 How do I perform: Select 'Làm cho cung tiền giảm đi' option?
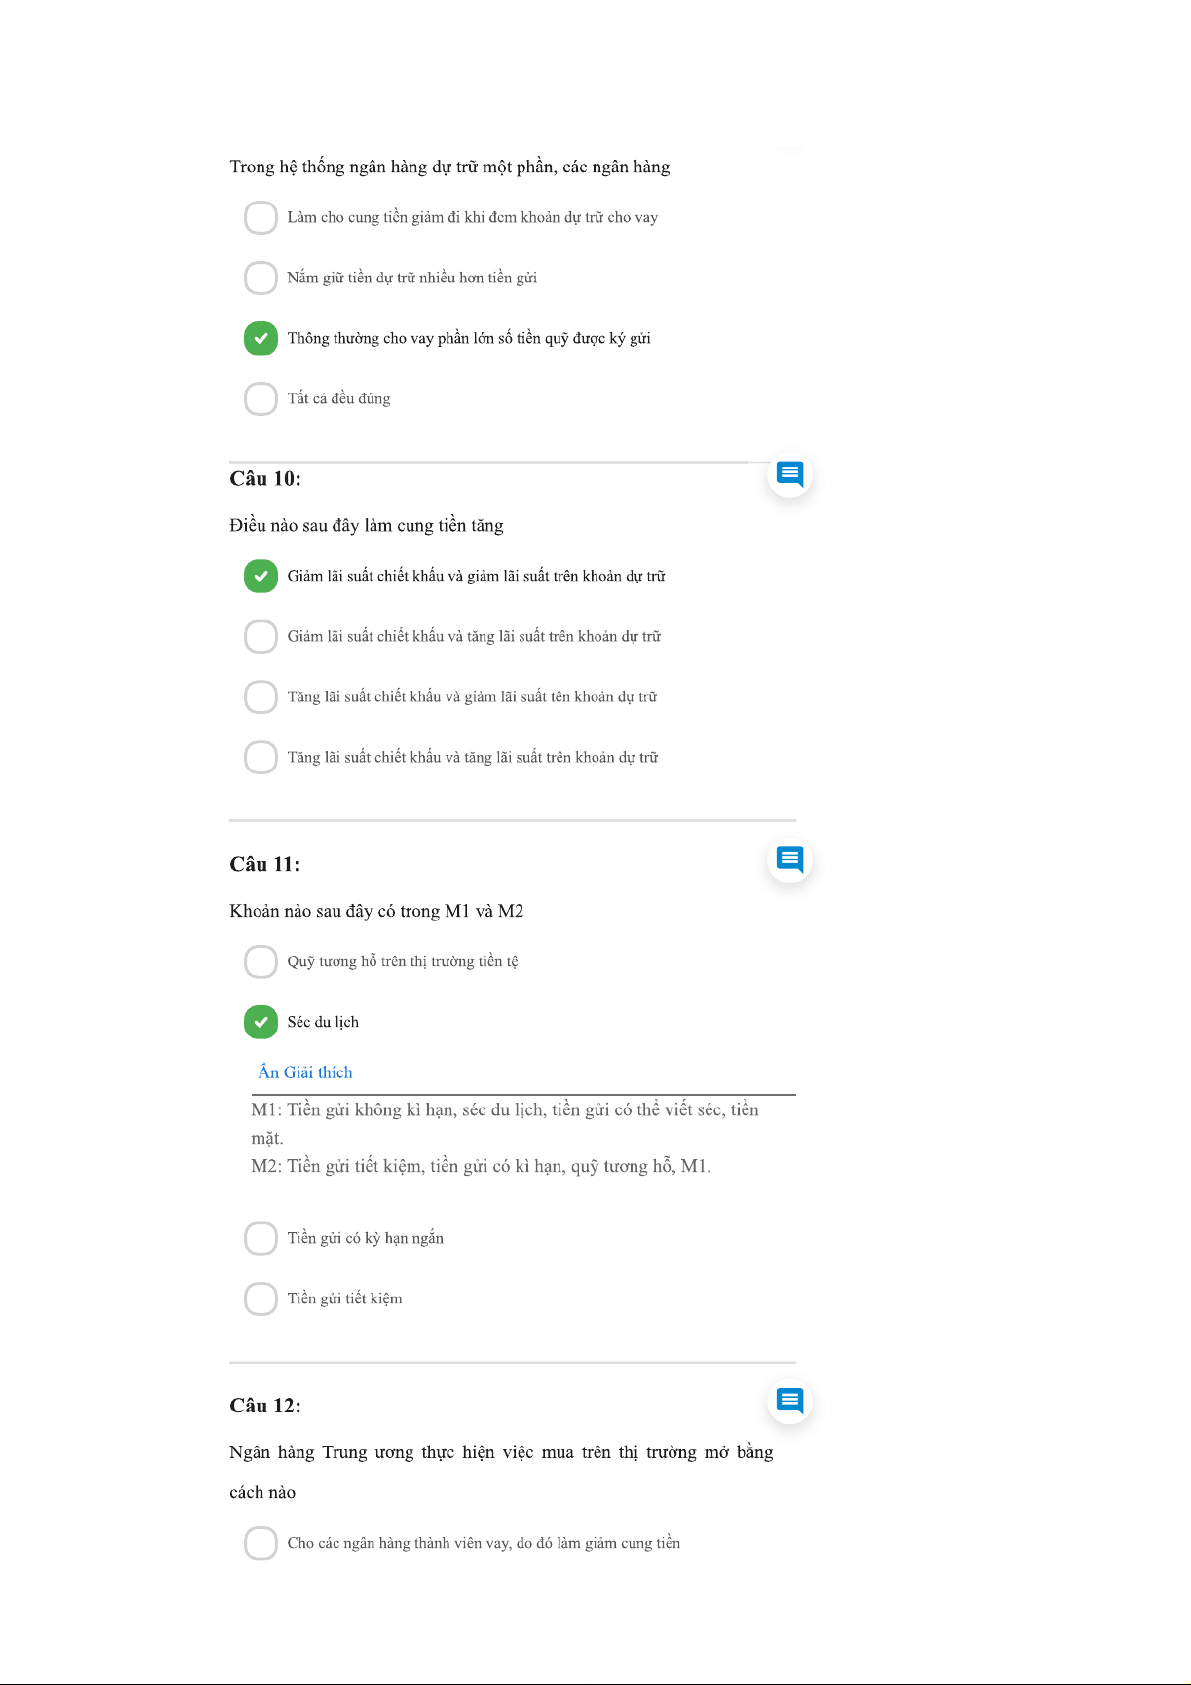click(261, 218)
